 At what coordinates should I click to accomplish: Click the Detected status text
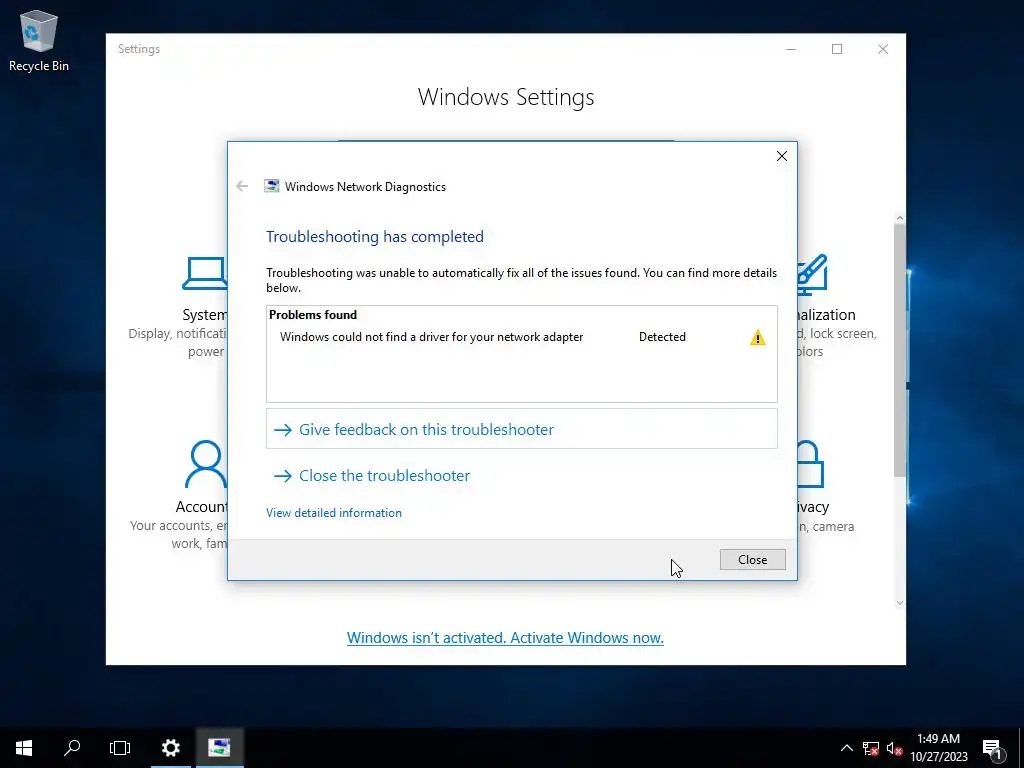[x=662, y=337]
